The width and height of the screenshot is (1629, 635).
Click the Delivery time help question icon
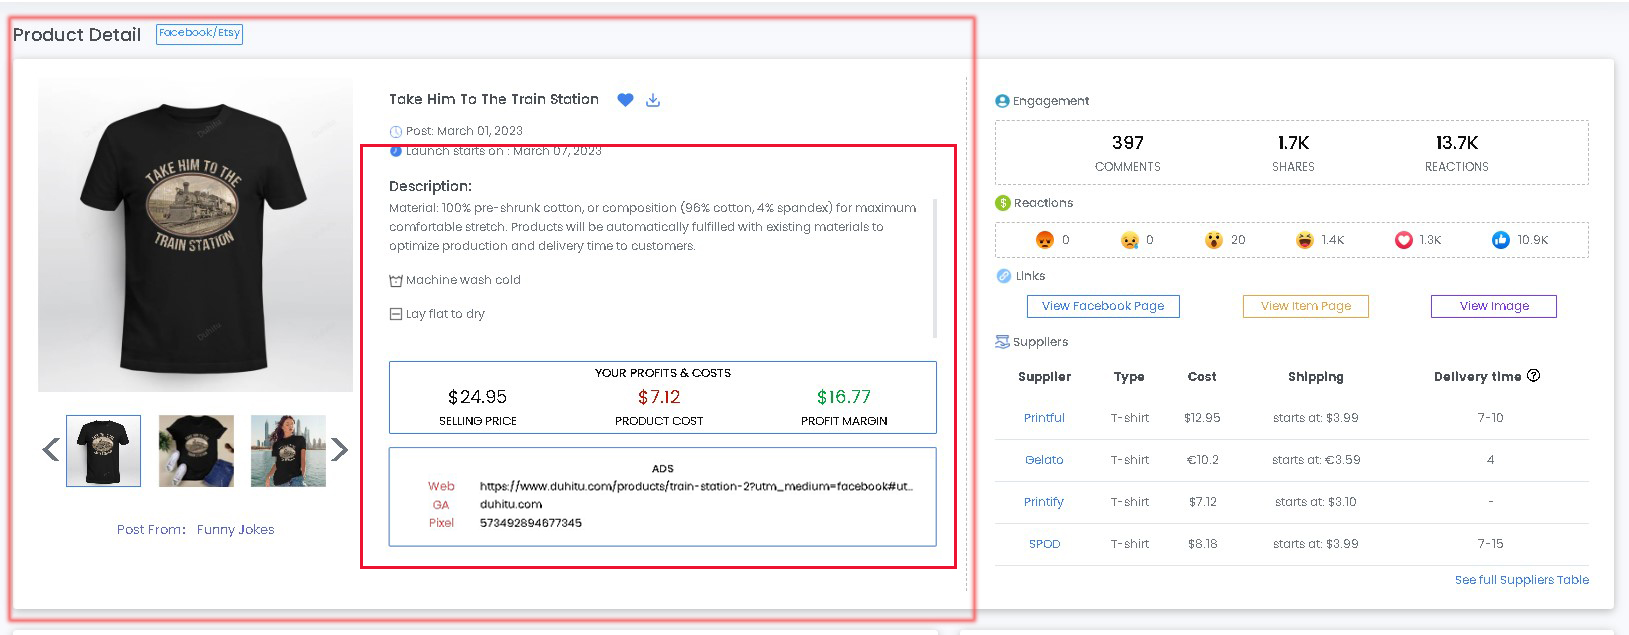pos(1534,376)
